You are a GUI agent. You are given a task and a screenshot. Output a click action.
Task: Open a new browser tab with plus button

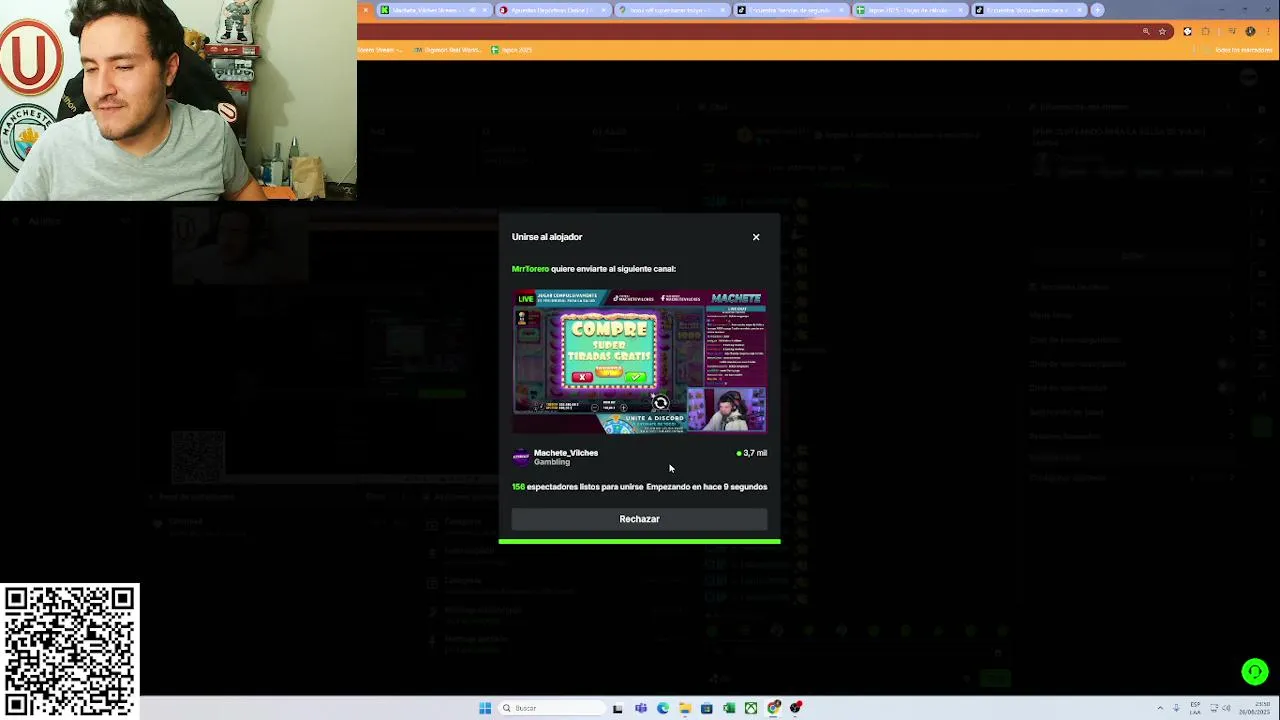[x=1097, y=10]
